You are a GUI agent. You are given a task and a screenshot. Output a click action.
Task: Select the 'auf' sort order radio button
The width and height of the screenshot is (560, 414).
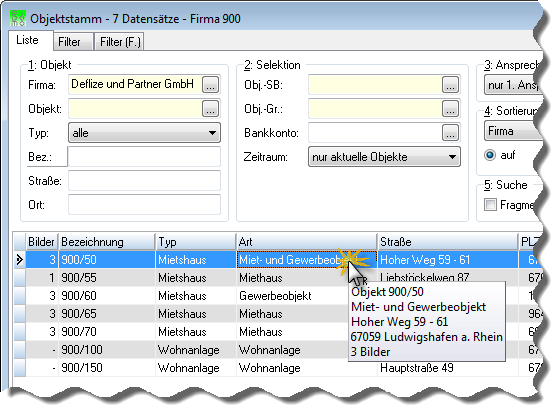(490, 155)
